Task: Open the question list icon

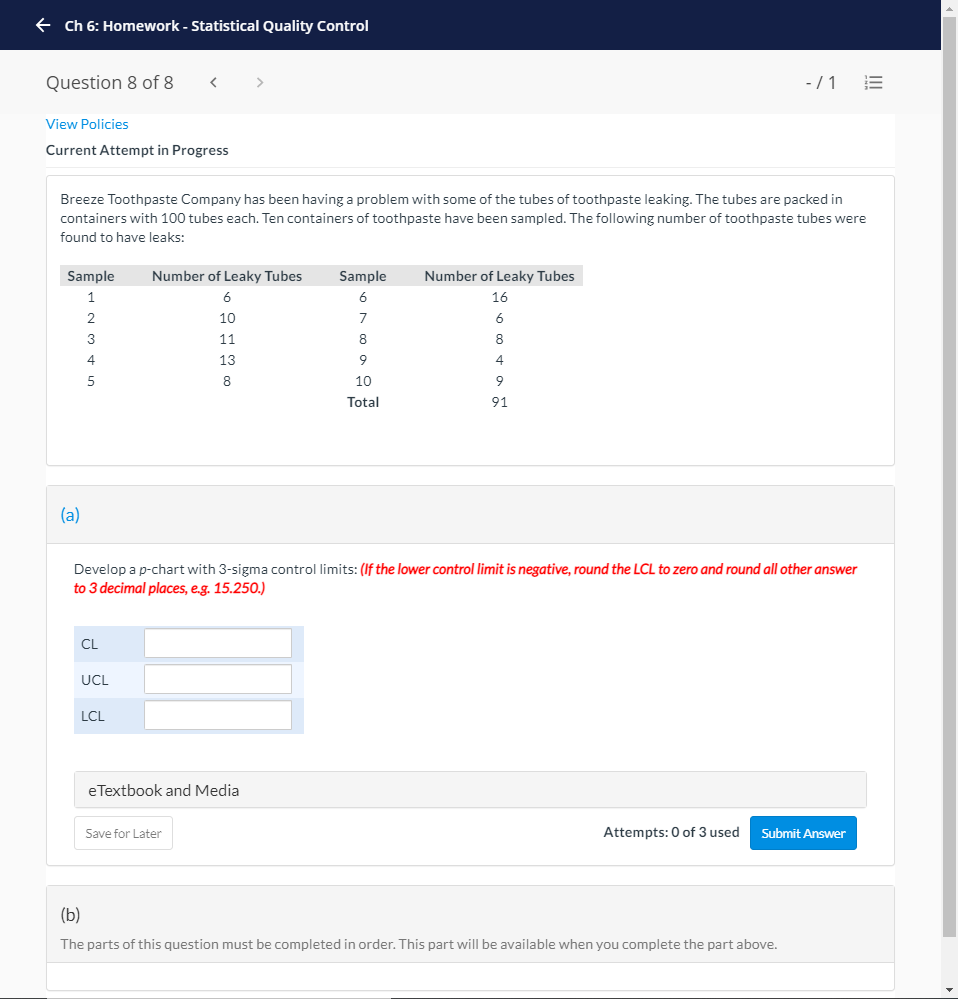Action: (873, 82)
